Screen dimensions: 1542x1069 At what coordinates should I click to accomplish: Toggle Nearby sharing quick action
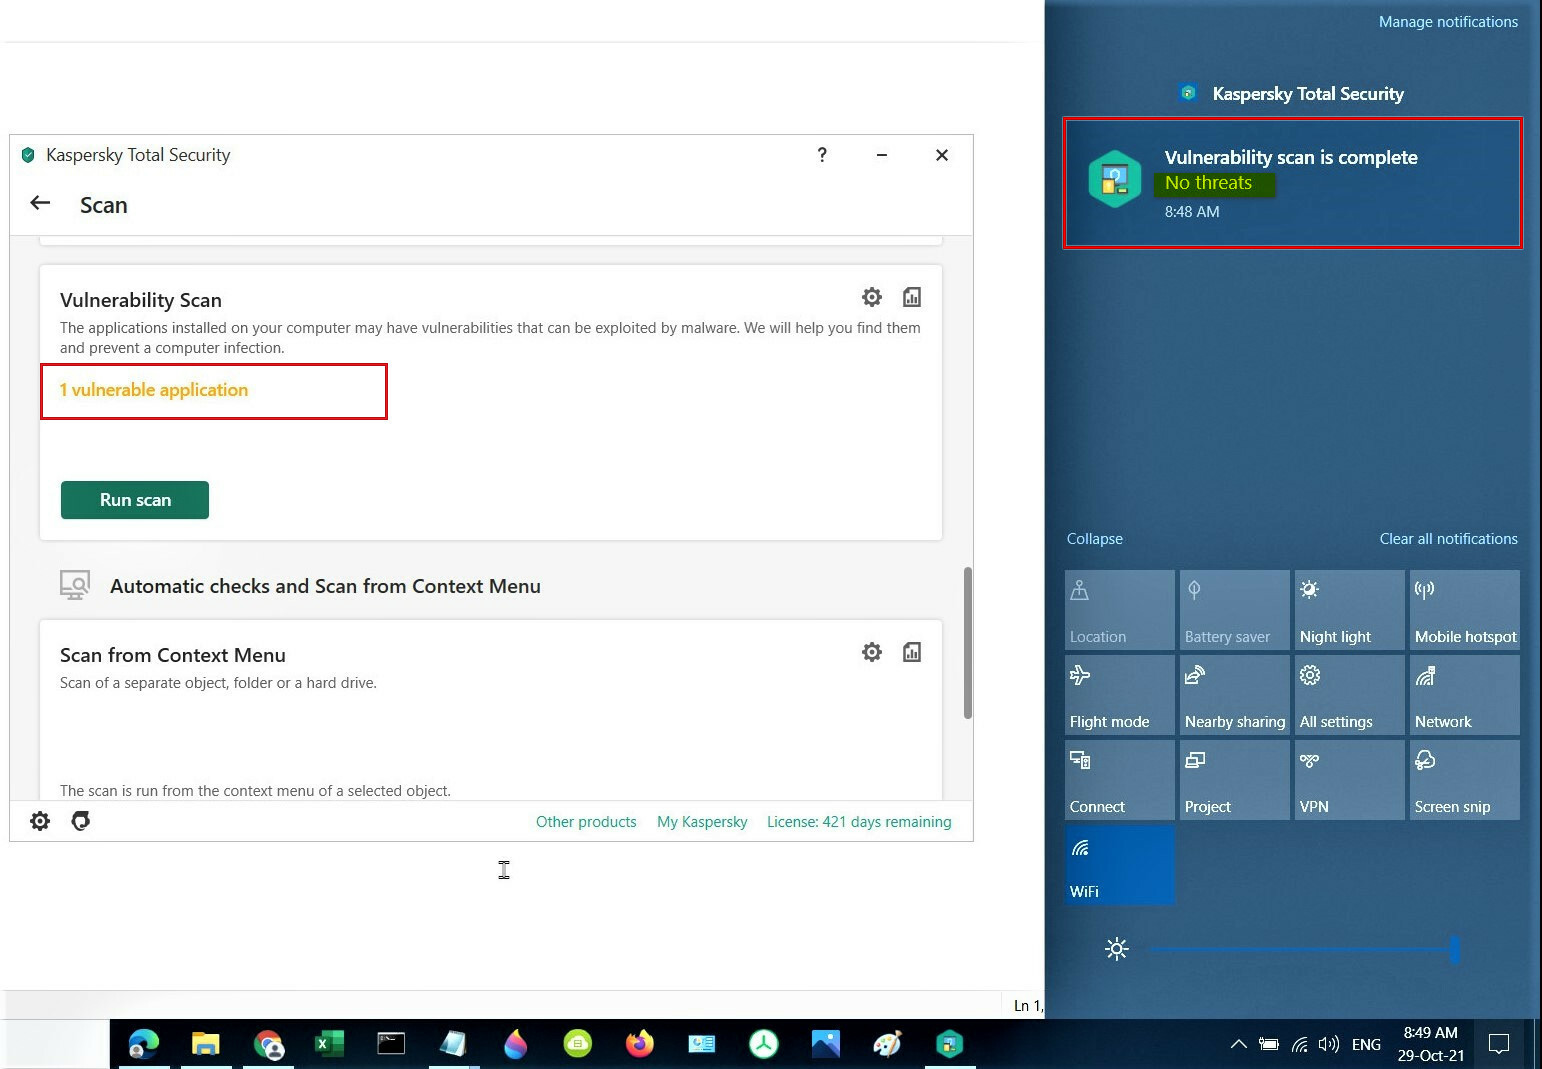point(1235,695)
